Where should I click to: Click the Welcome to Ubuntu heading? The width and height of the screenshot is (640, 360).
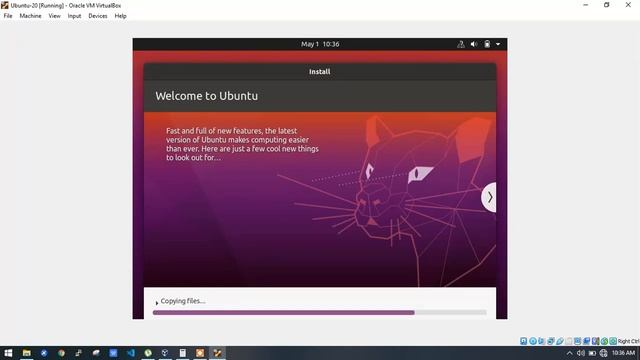click(x=207, y=96)
